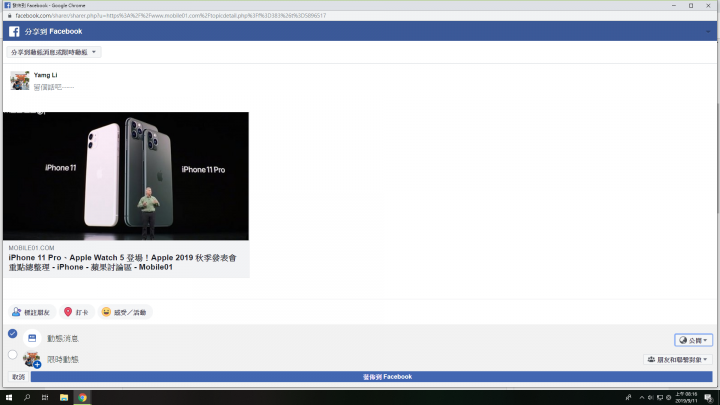Open the friends and contacts audience dropdown
This screenshot has height=405, width=720.
point(677,360)
